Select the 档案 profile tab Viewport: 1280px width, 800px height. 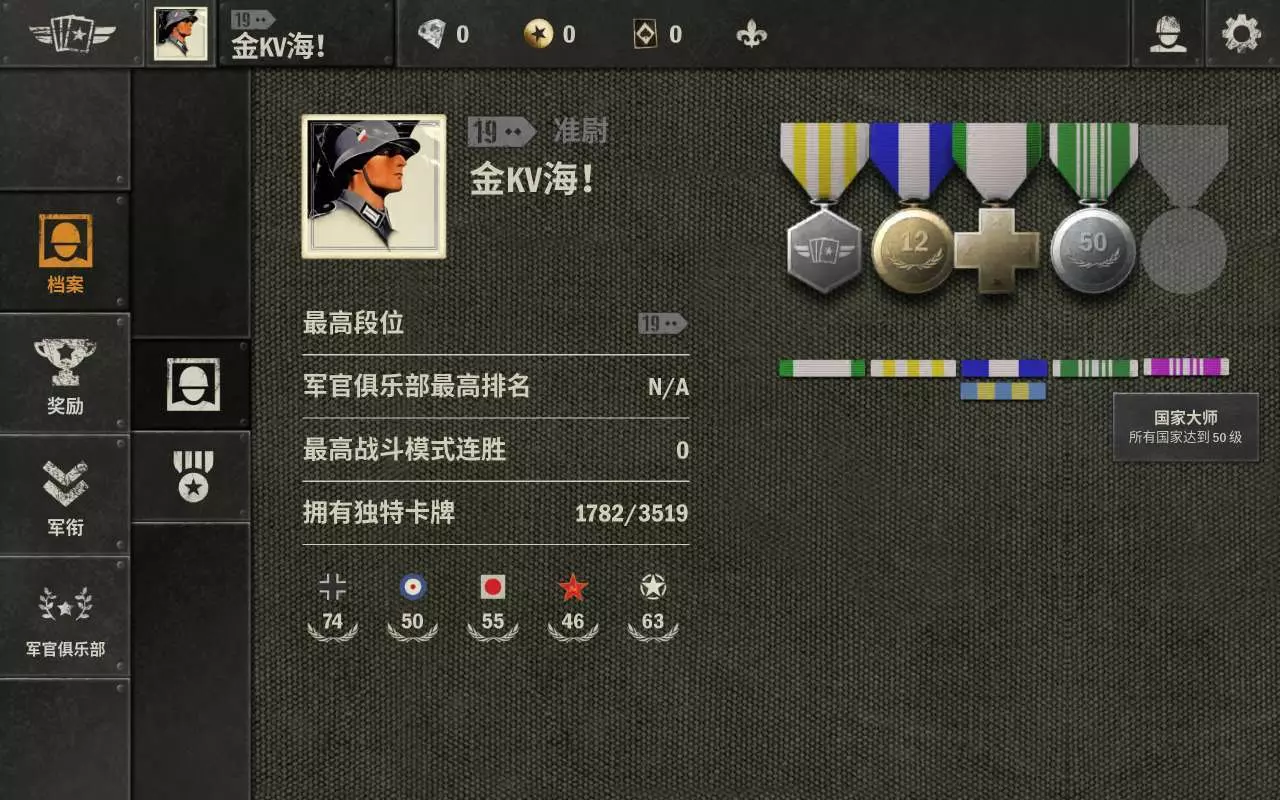pos(65,252)
